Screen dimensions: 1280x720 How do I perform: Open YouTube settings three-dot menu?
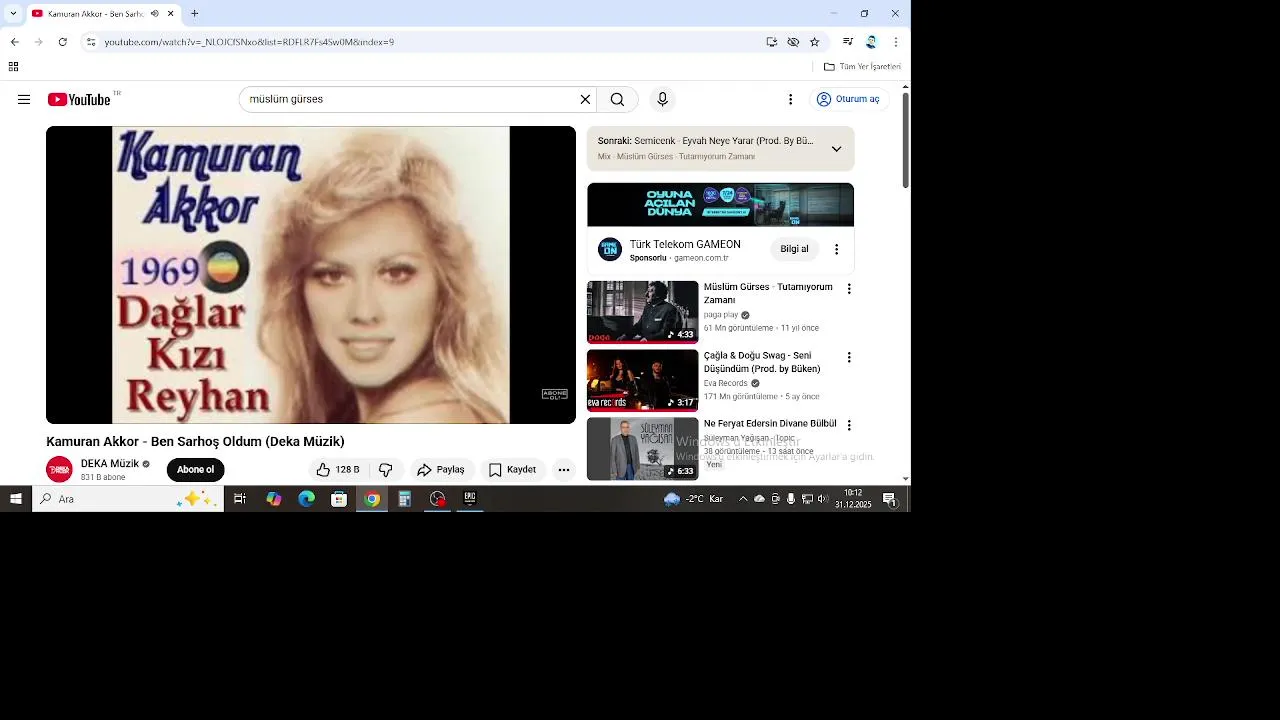(790, 99)
